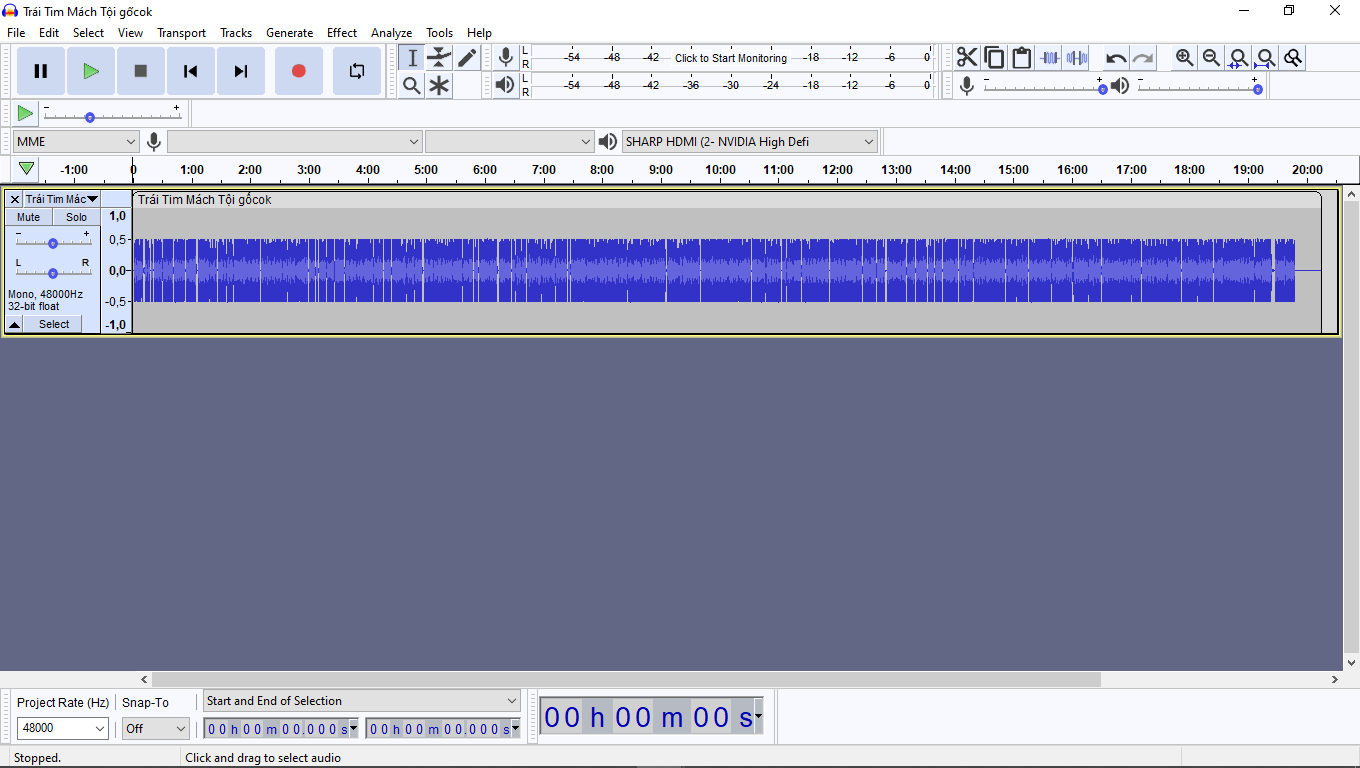Click the track Select button
1360x768 pixels.
coord(54,324)
